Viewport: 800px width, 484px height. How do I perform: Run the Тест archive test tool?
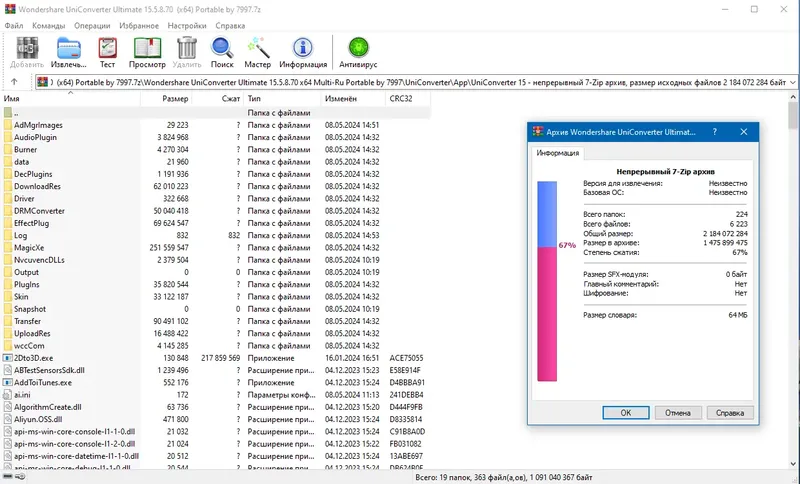pyautogui.click(x=107, y=53)
